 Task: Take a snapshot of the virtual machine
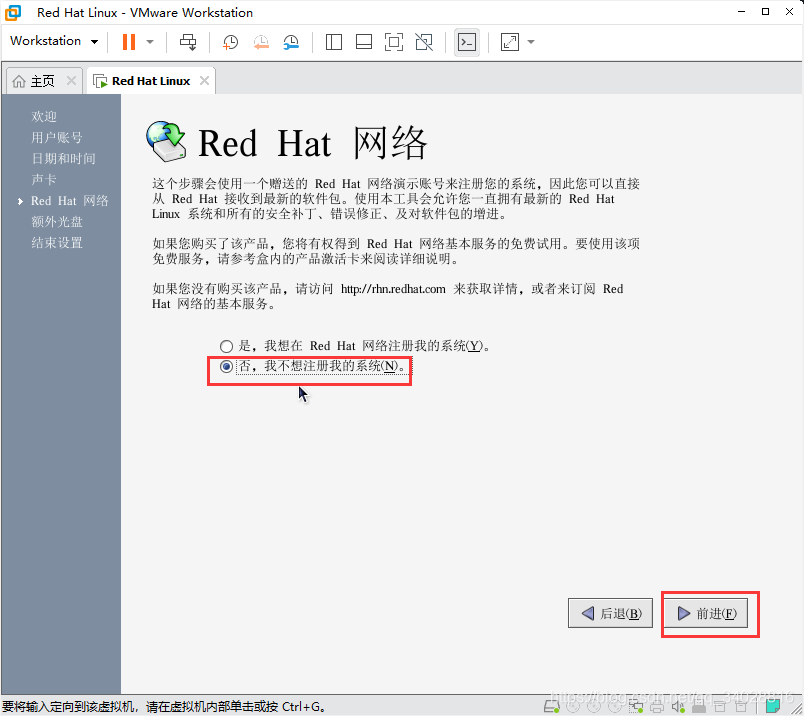click(x=229, y=41)
